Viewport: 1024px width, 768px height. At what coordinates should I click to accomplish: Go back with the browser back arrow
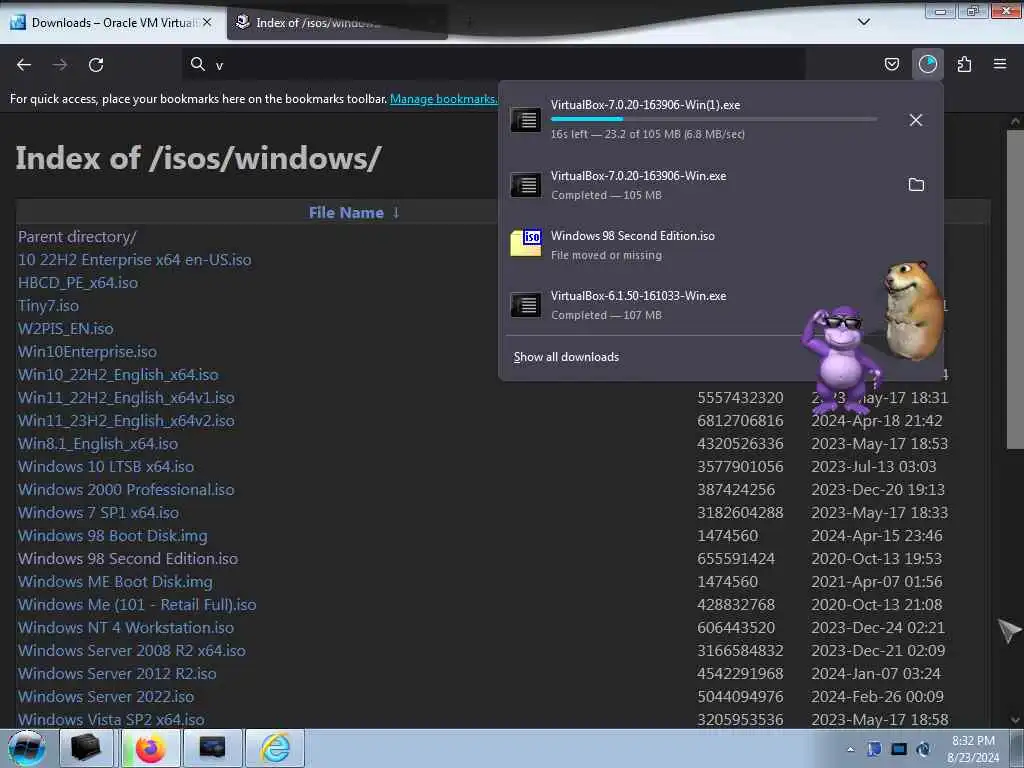coord(24,65)
